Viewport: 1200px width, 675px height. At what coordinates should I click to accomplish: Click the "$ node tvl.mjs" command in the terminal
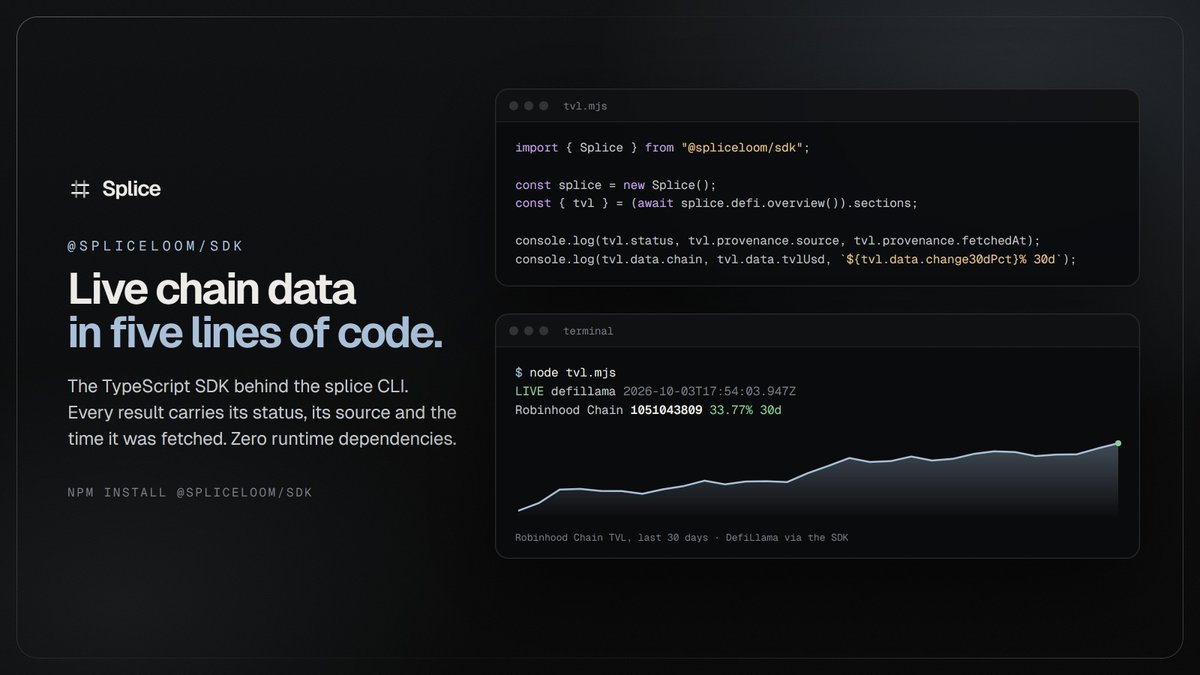[x=566, y=372]
